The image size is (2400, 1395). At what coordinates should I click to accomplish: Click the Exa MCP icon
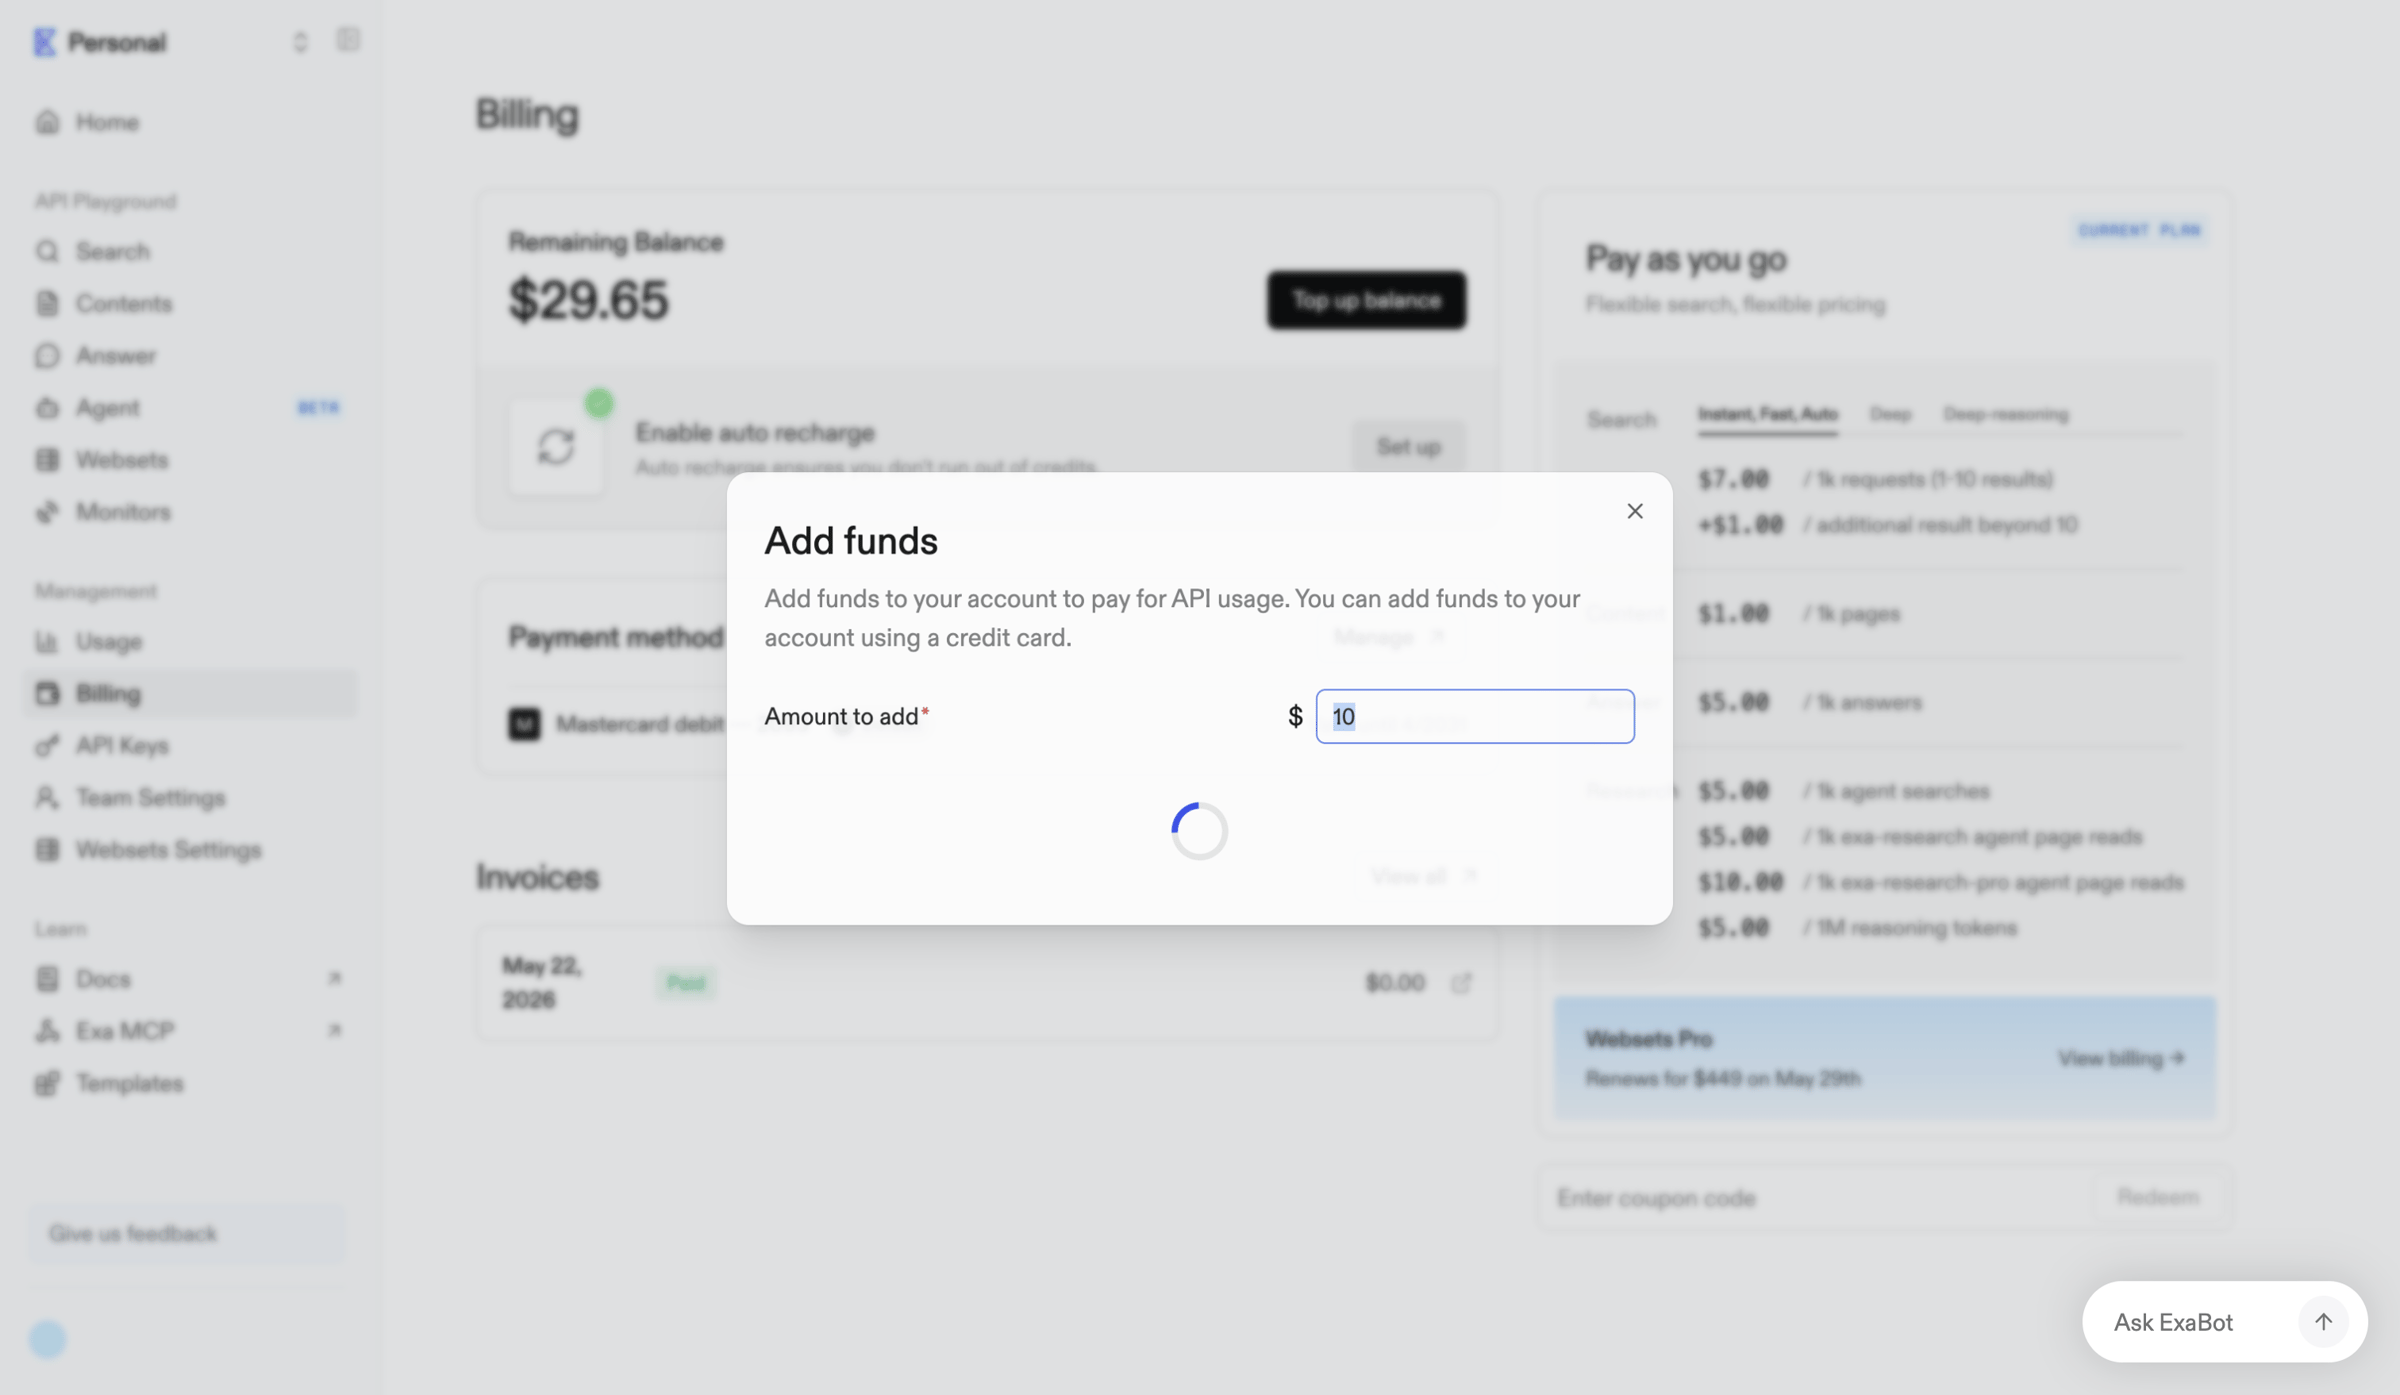click(x=47, y=1030)
